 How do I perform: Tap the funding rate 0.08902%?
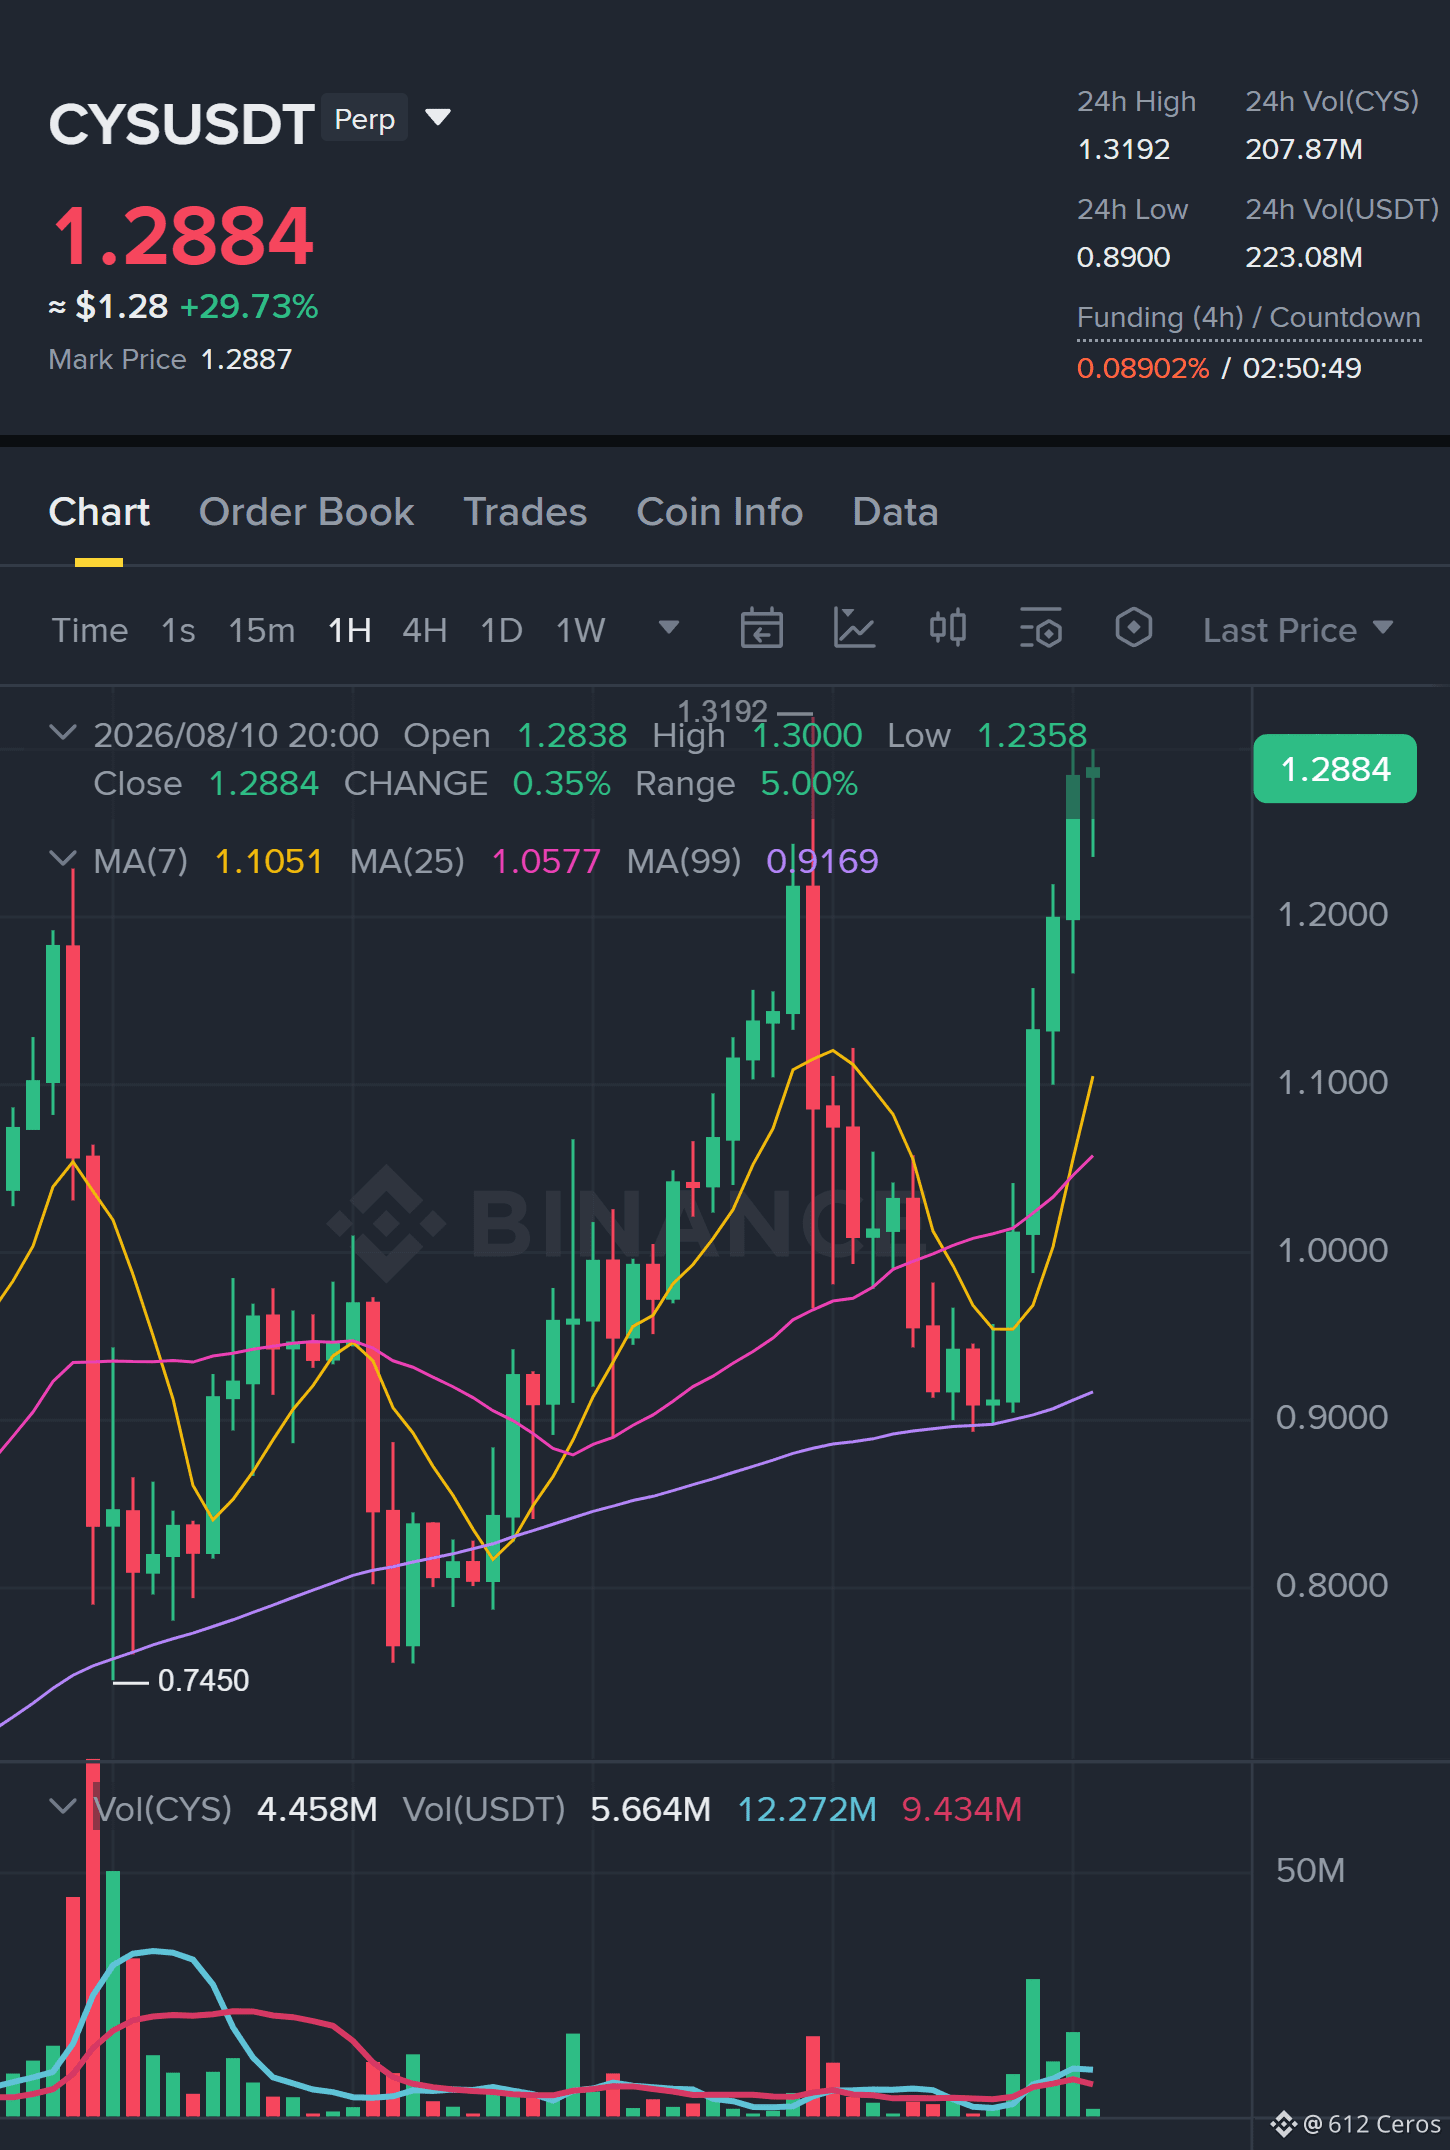coord(1143,368)
